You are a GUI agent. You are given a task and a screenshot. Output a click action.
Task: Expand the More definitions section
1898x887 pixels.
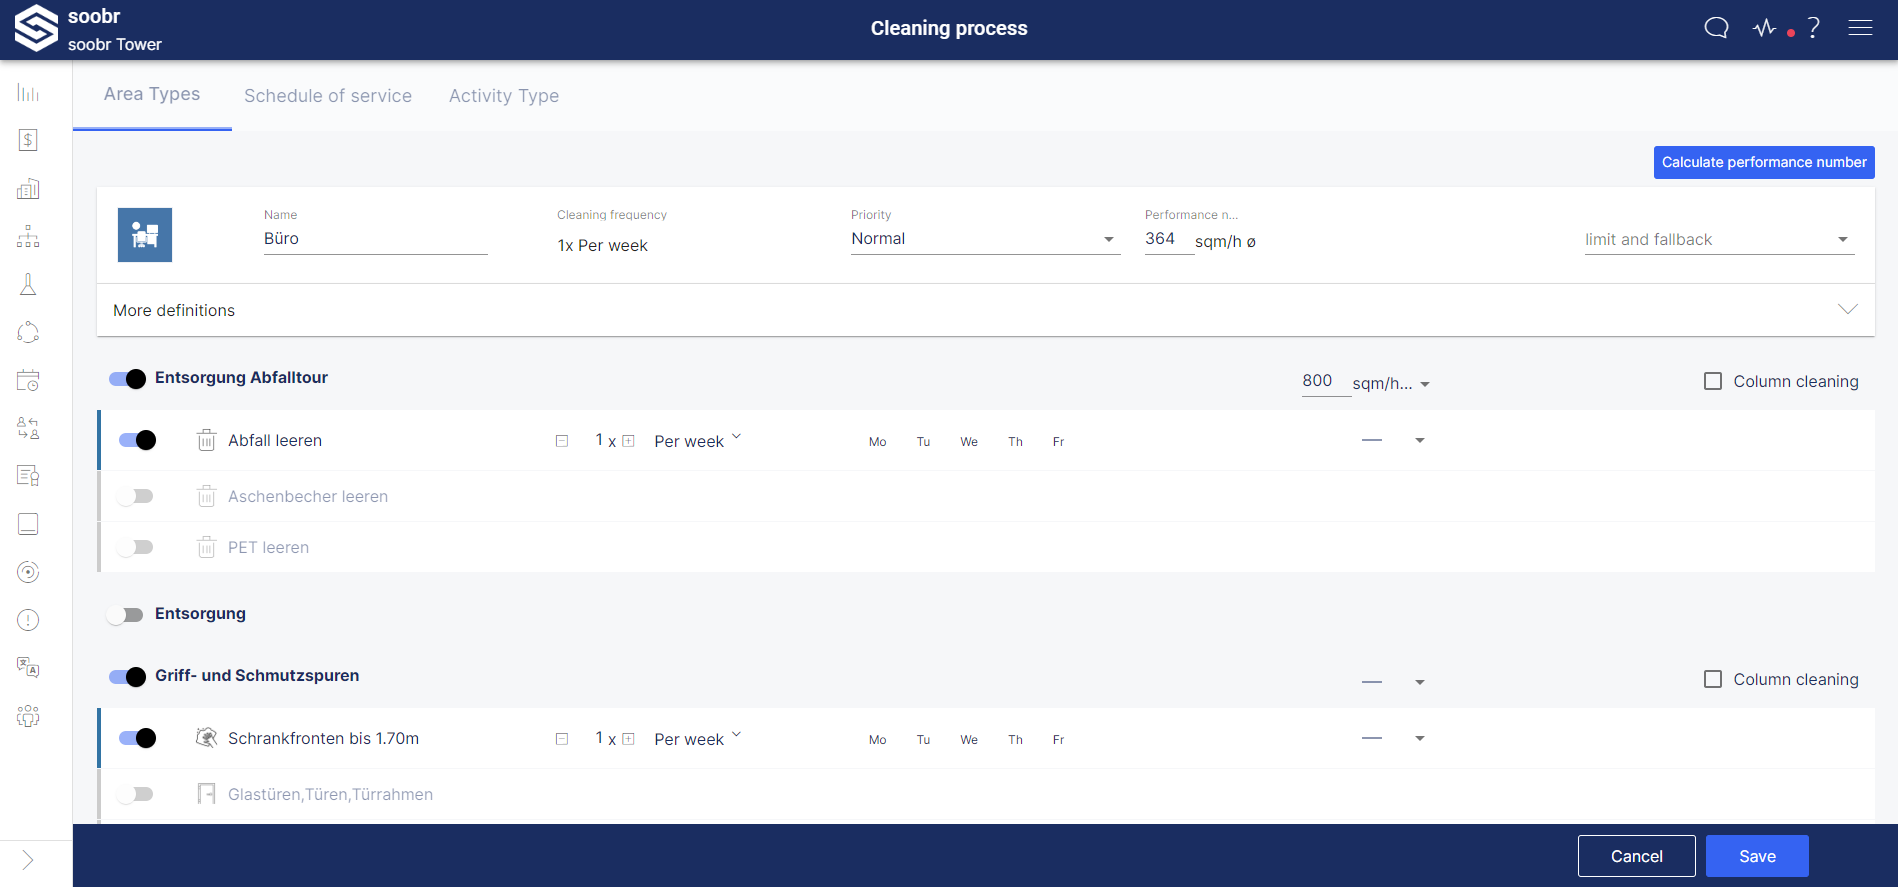click(985, 310)
